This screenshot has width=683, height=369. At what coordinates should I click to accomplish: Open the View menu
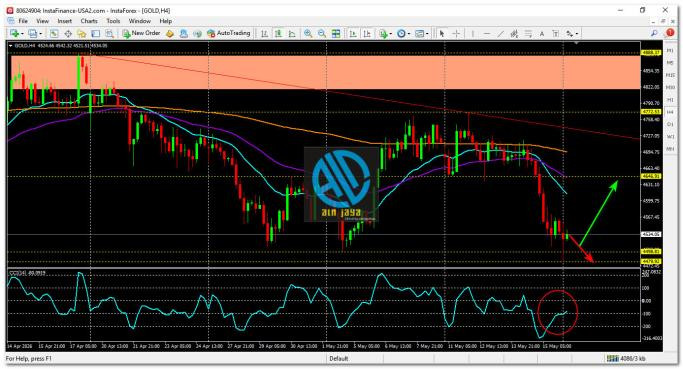pyautogui.click(x=42, y=21)
